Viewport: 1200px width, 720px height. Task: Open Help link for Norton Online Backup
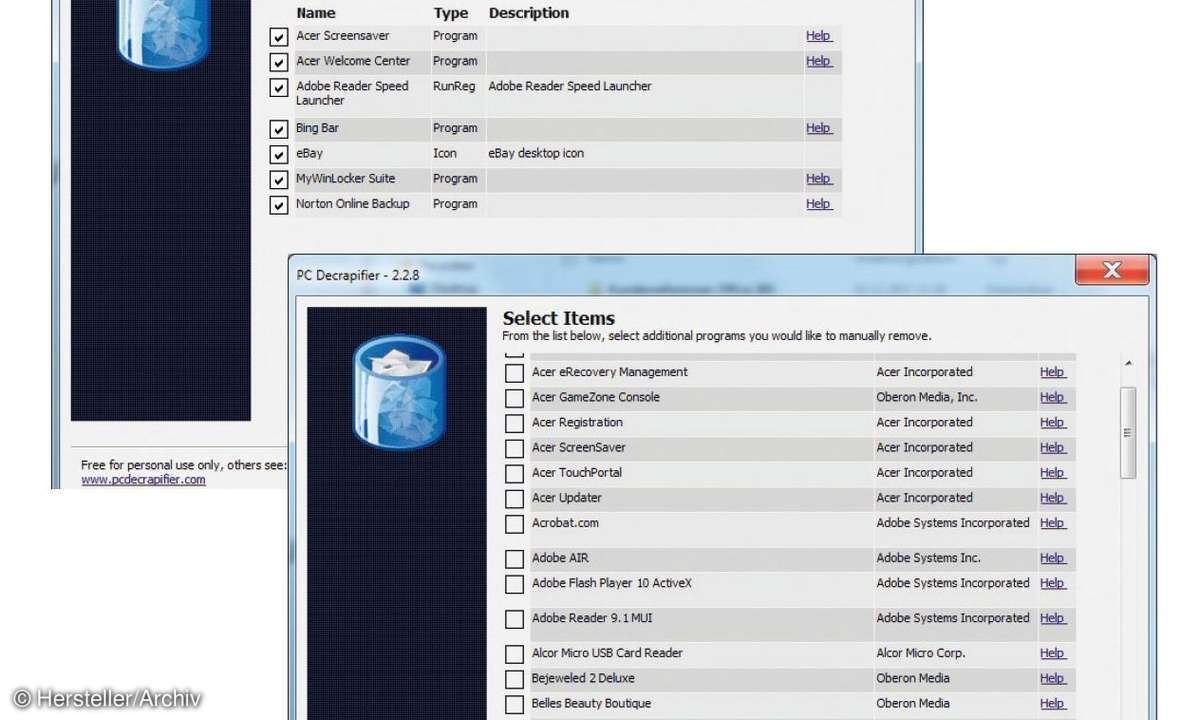coord(819,203)
